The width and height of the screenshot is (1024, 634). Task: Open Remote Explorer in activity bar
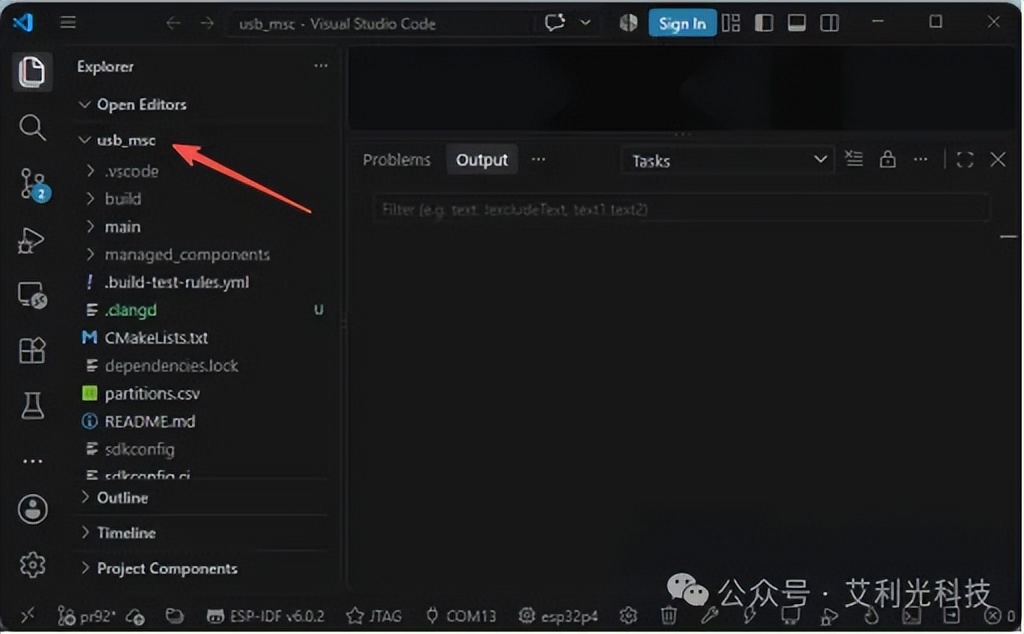(x=32, y=295)
